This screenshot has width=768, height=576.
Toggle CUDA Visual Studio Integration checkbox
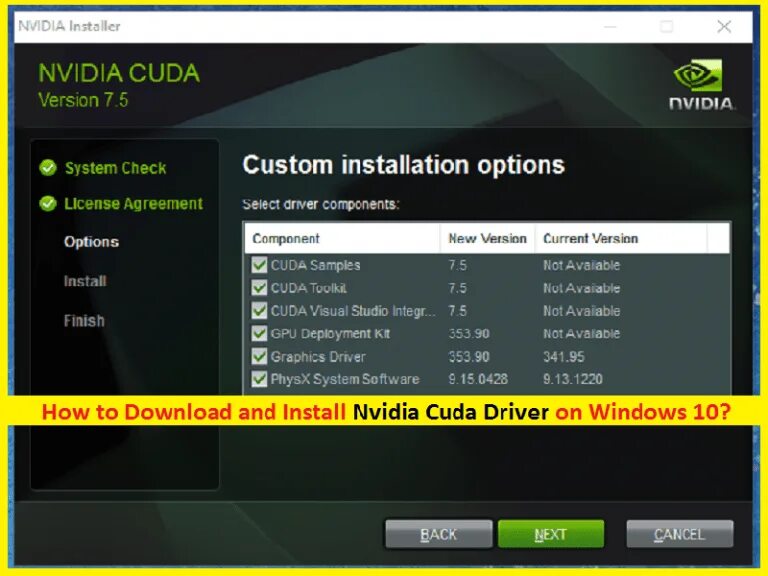pyautogui.click(x=259, y=311)
